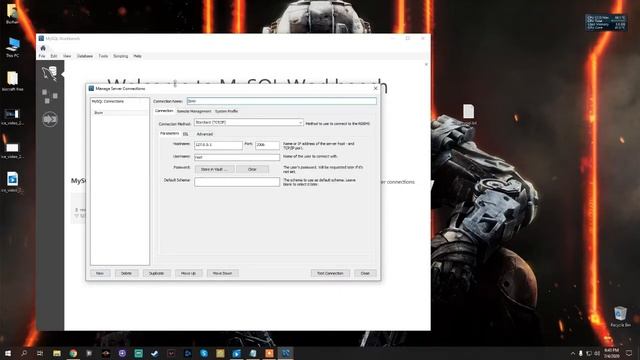This screenshot has width=640, height=360.
Task: Switch to the Remote Management tab
Action: click(194, 111)
